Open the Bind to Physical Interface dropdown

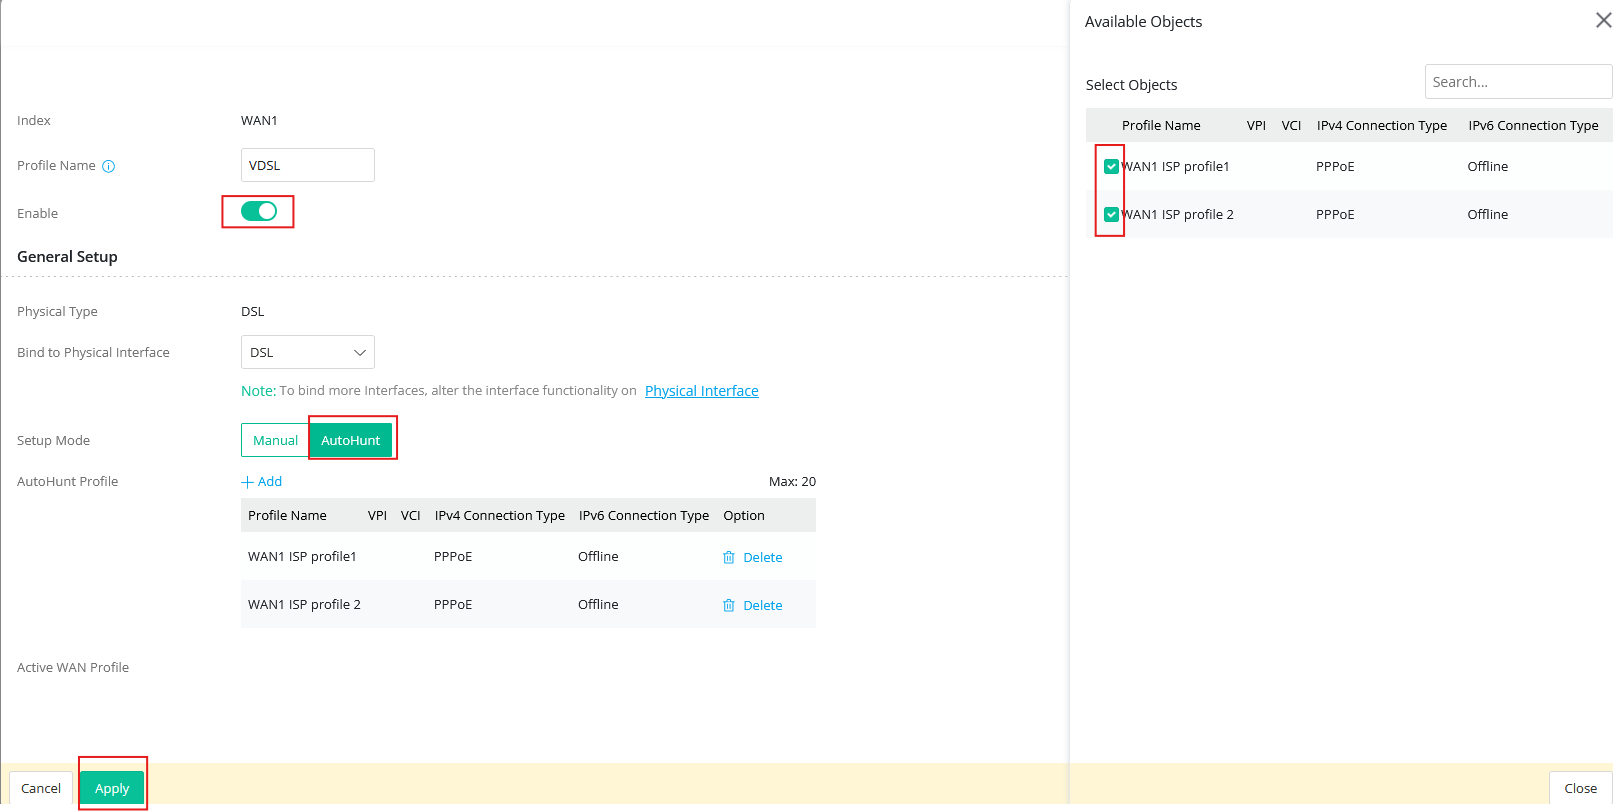308,353
